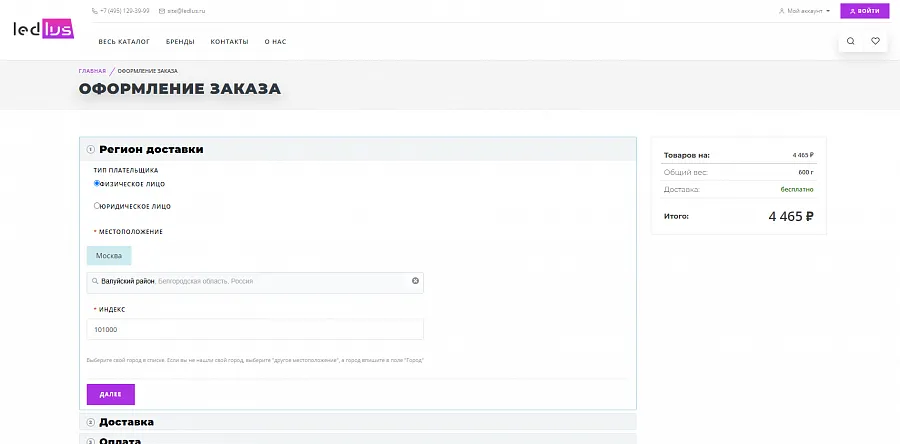Screen dimensions: 900x444
Task: Click the Далее button
Action: click(x=111, y=395)
